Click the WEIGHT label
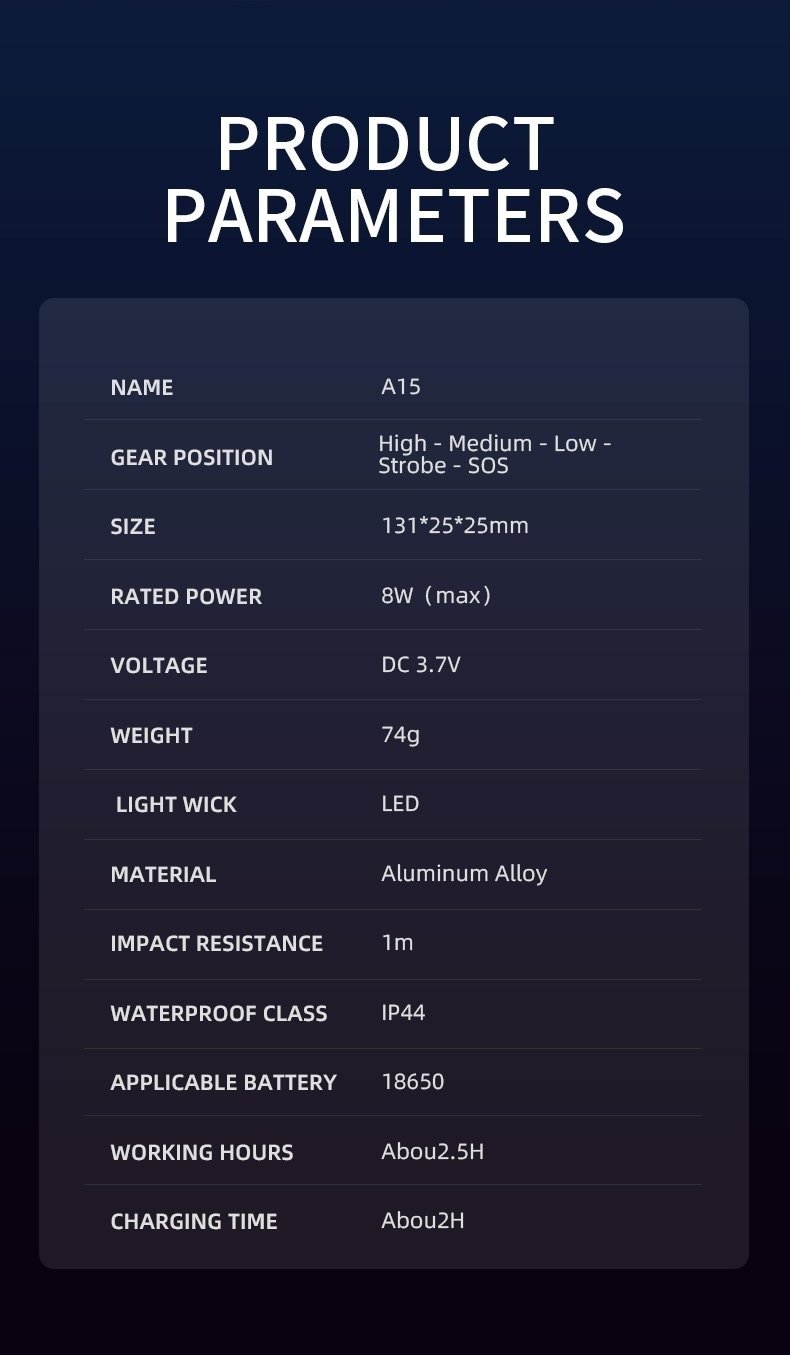The image size is (790, 1355). (151, 736)
